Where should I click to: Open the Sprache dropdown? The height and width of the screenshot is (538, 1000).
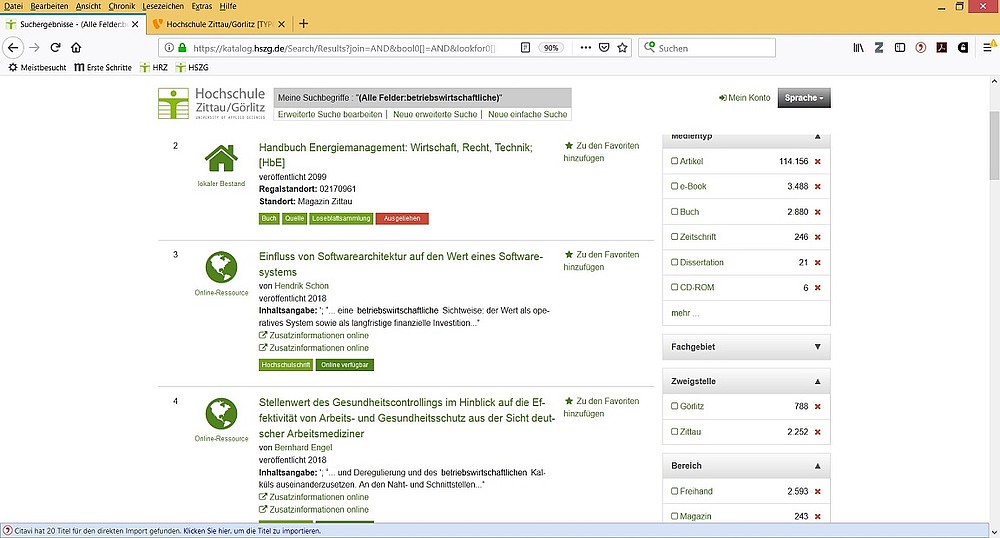pos(803,98)
